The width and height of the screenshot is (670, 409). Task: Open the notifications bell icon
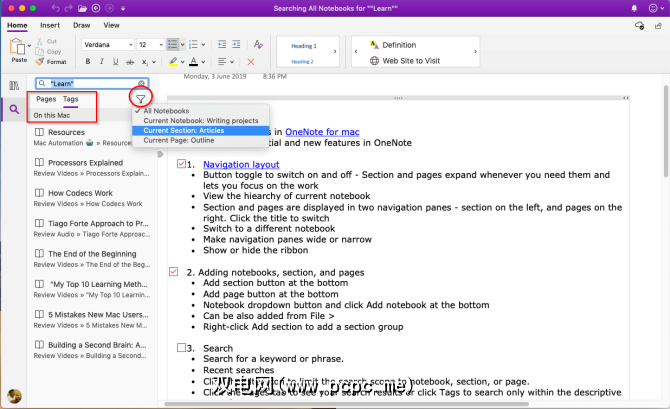click(x=636, y=8)
